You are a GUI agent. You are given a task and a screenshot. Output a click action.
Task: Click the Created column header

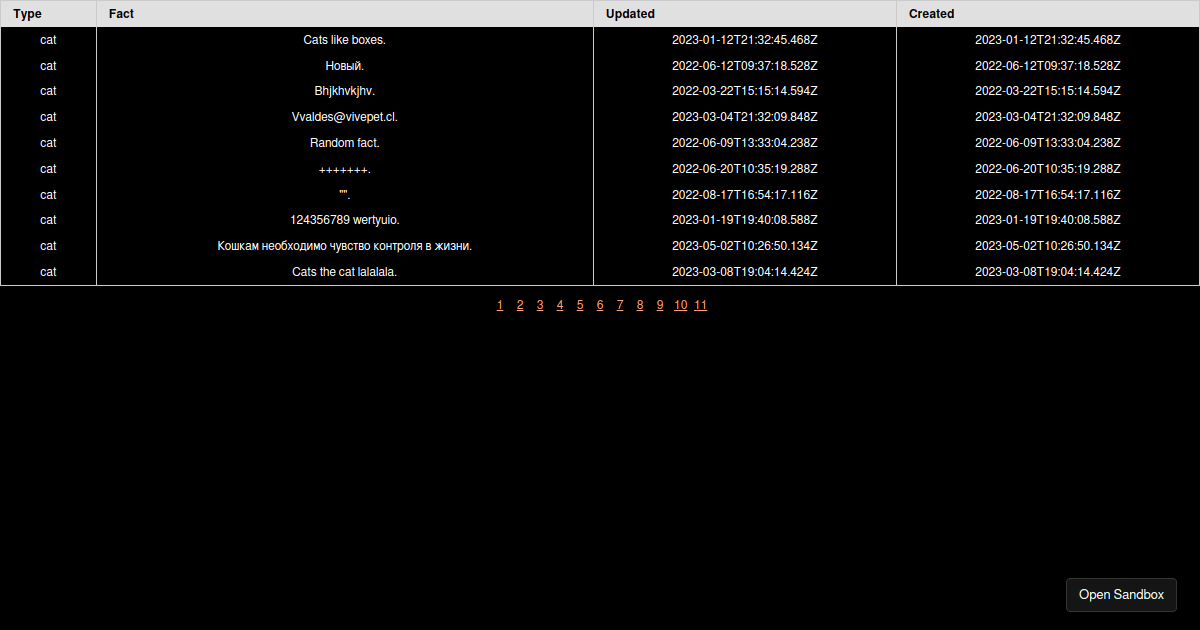coord(931,14)
